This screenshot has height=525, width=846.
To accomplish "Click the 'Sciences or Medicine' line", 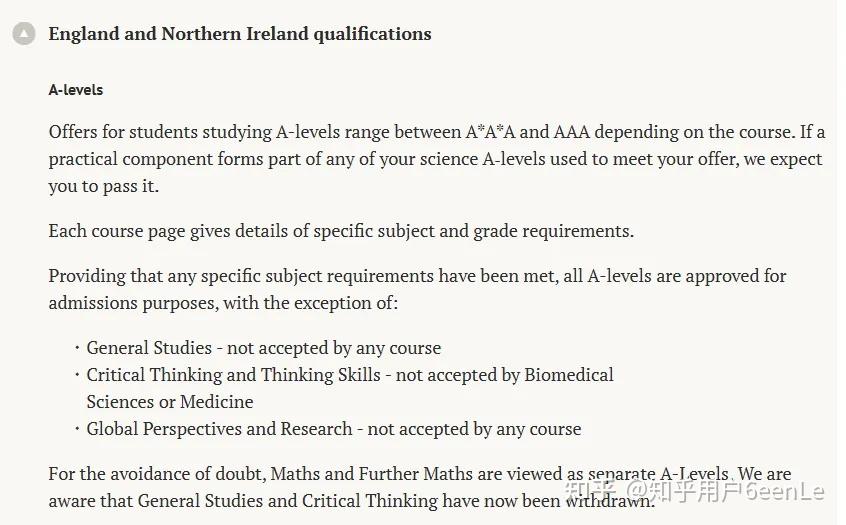I will point(170,402).
